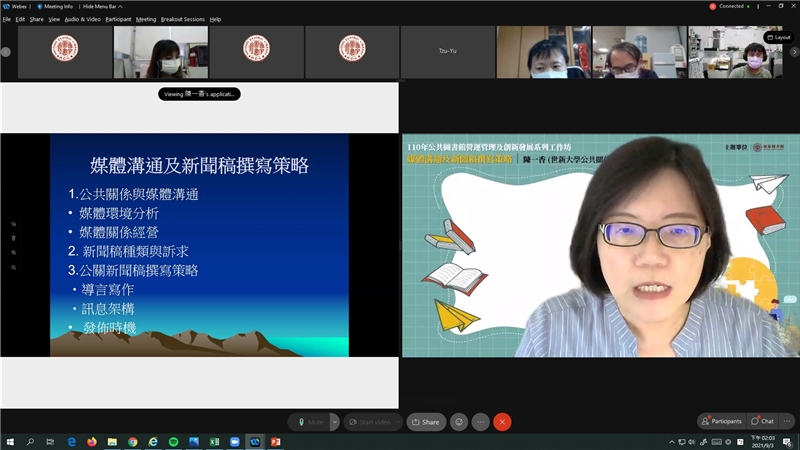Image resolution: width=800 pixels, height=450 pixels.
Task: Open the Breakout Sessions menu
Action: [182, 19]
